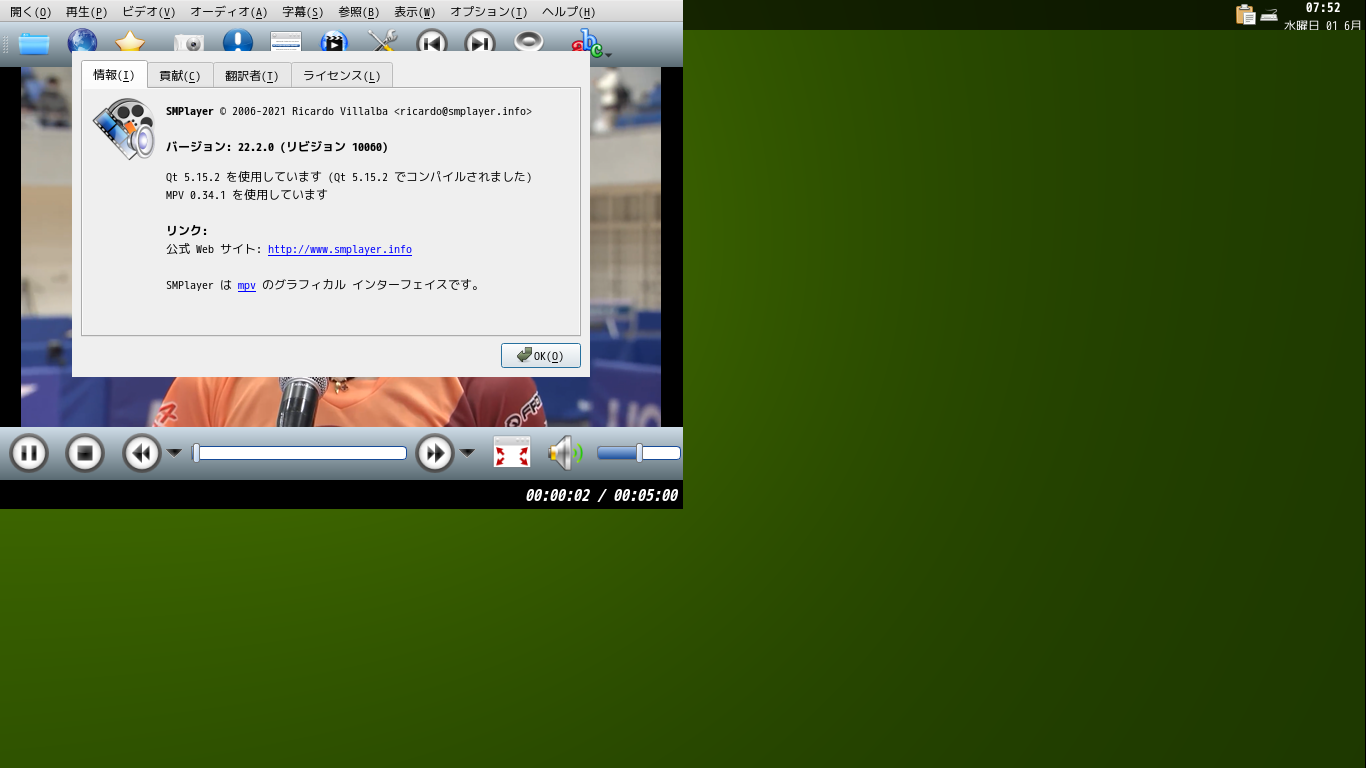
Task: Click the ricardo@smplayer.info email text
Action: click(463, 111)
